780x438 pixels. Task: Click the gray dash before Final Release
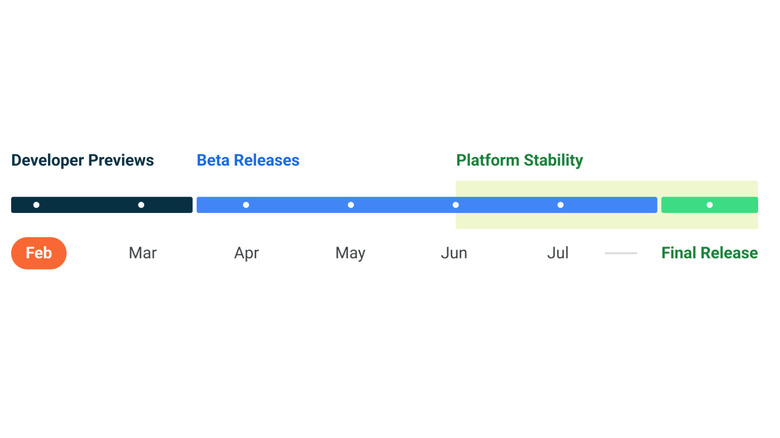(x=621, y=253)
